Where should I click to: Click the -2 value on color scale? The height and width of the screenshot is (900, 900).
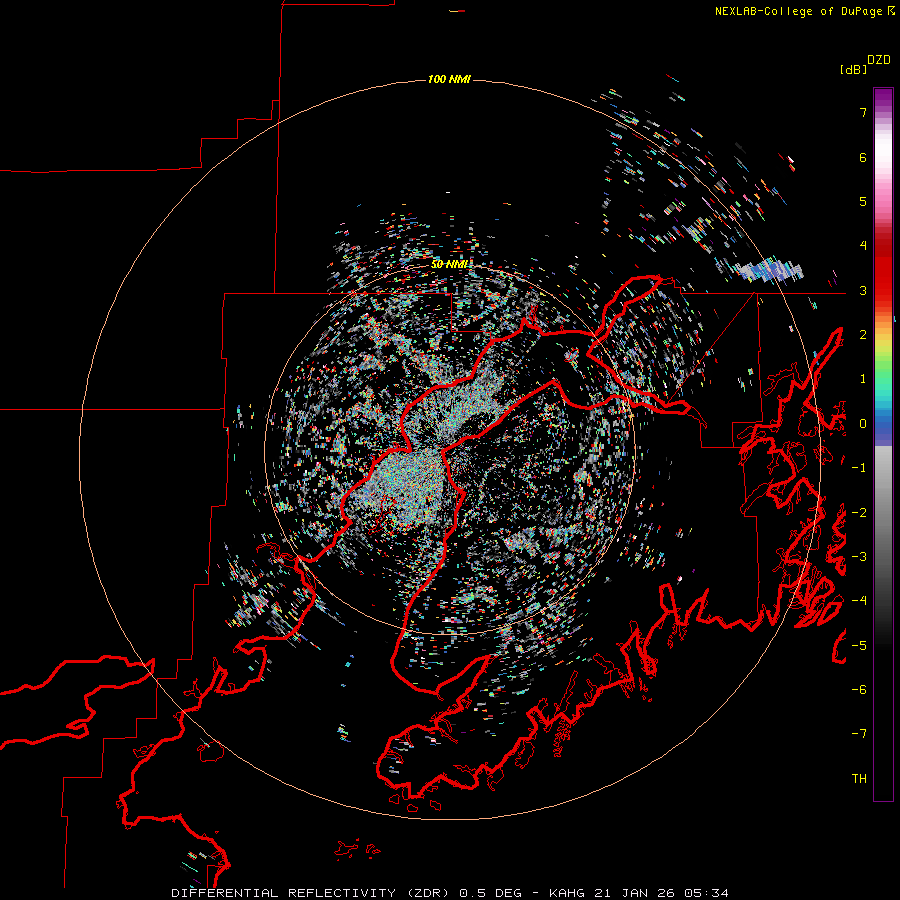[x=859, y=513]
